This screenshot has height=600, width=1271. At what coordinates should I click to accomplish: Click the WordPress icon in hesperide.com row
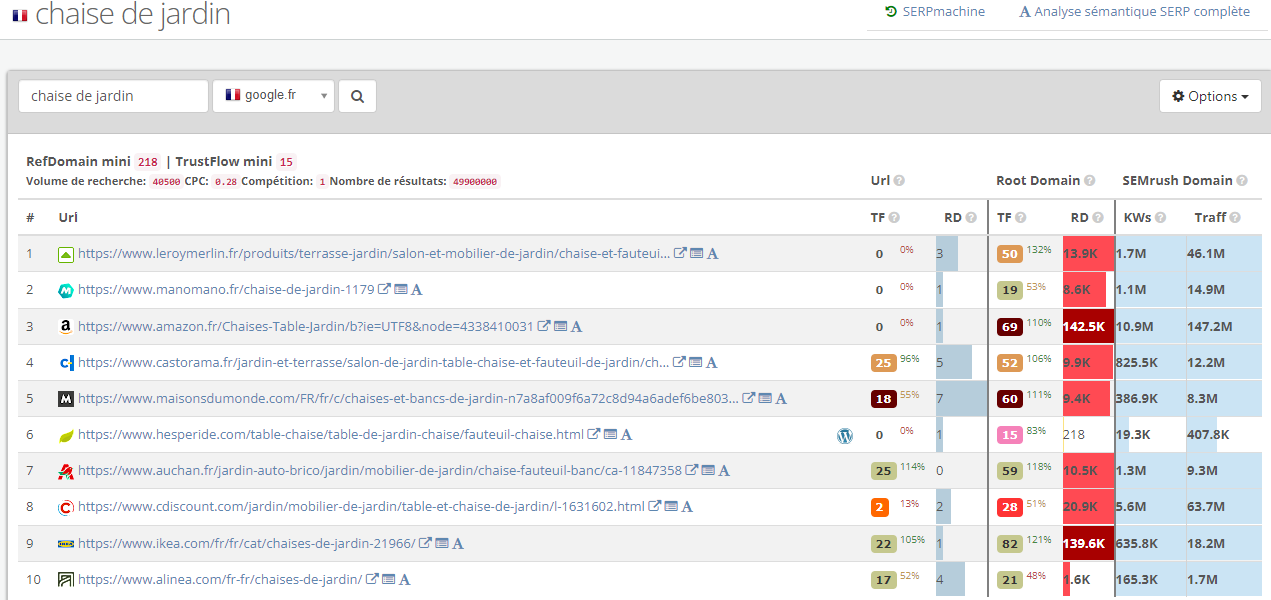click(x=845, y=435)
